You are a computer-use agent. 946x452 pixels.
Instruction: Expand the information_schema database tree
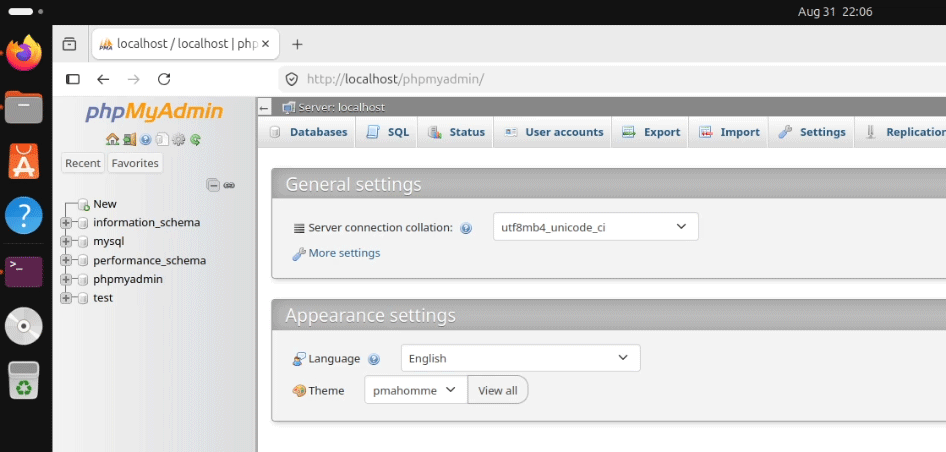pyautogui.click(x=66, y=223)
